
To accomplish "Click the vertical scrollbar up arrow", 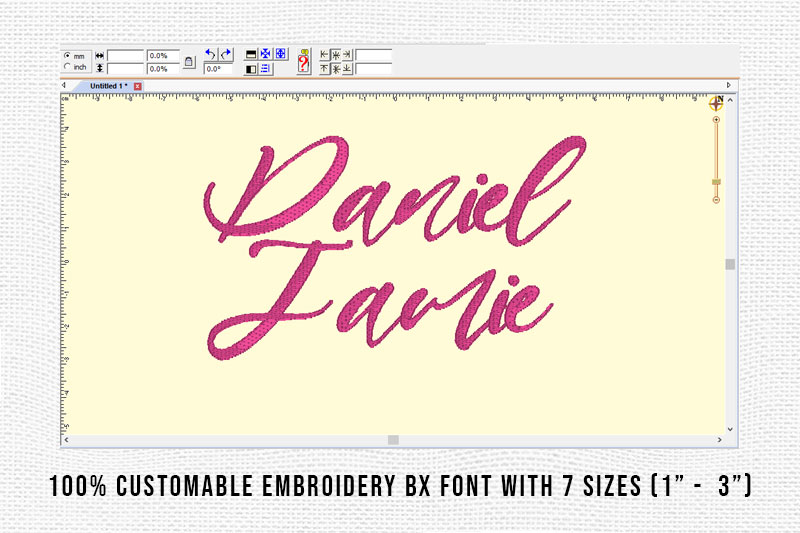I will click(730, 100).
